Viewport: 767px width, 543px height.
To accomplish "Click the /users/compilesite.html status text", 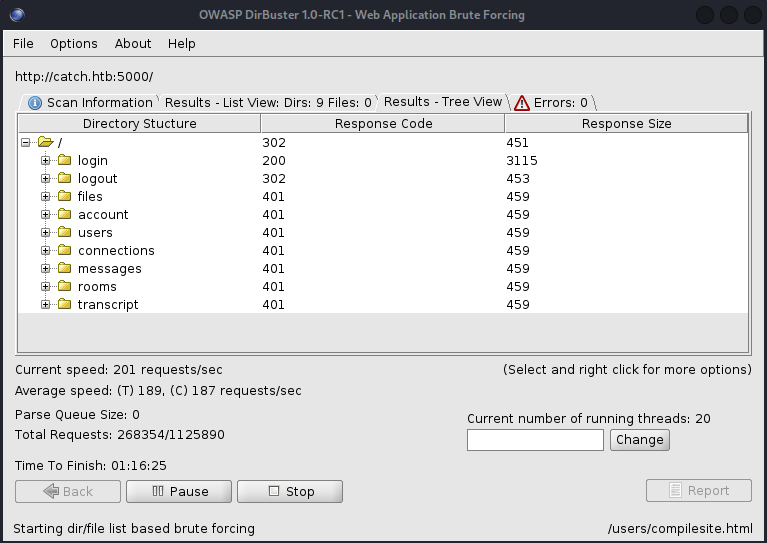I will 680,528.
